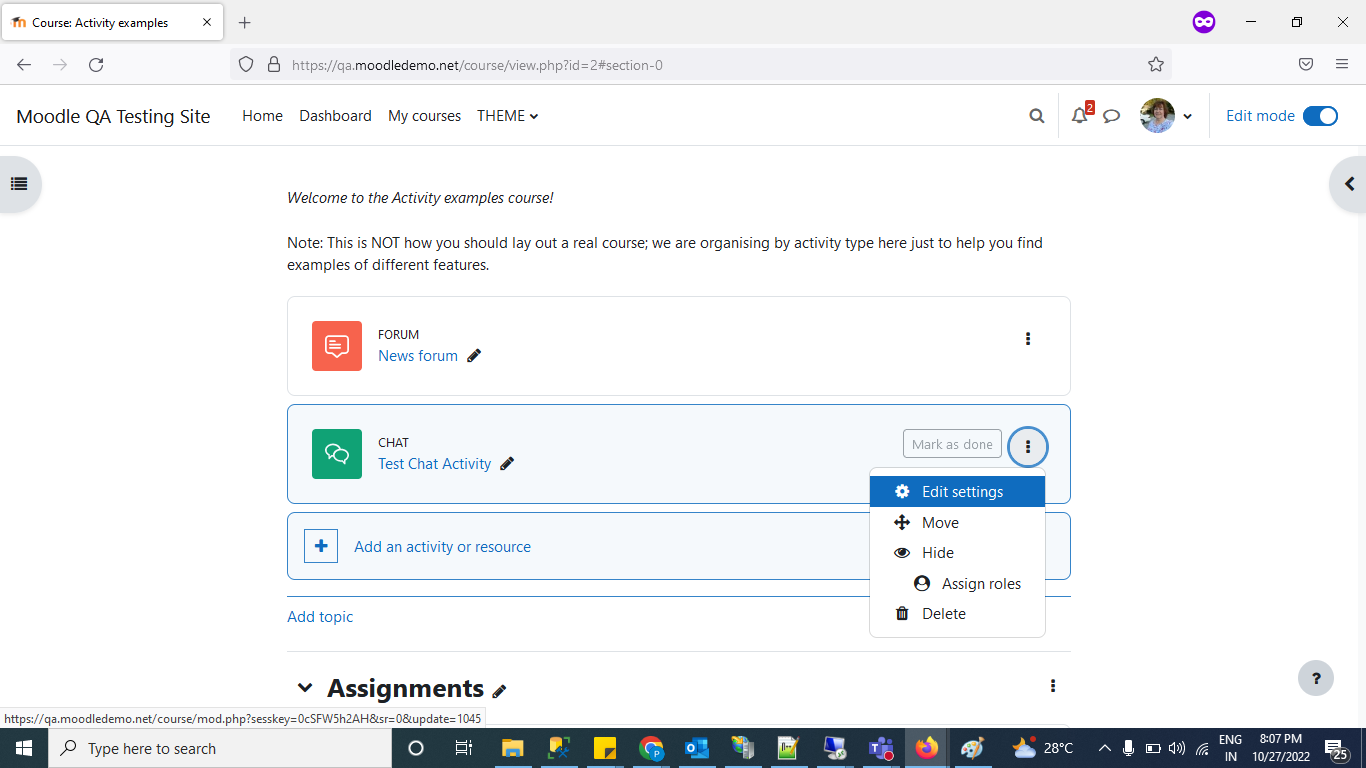Click the Windows Start button

click(24, 748)
